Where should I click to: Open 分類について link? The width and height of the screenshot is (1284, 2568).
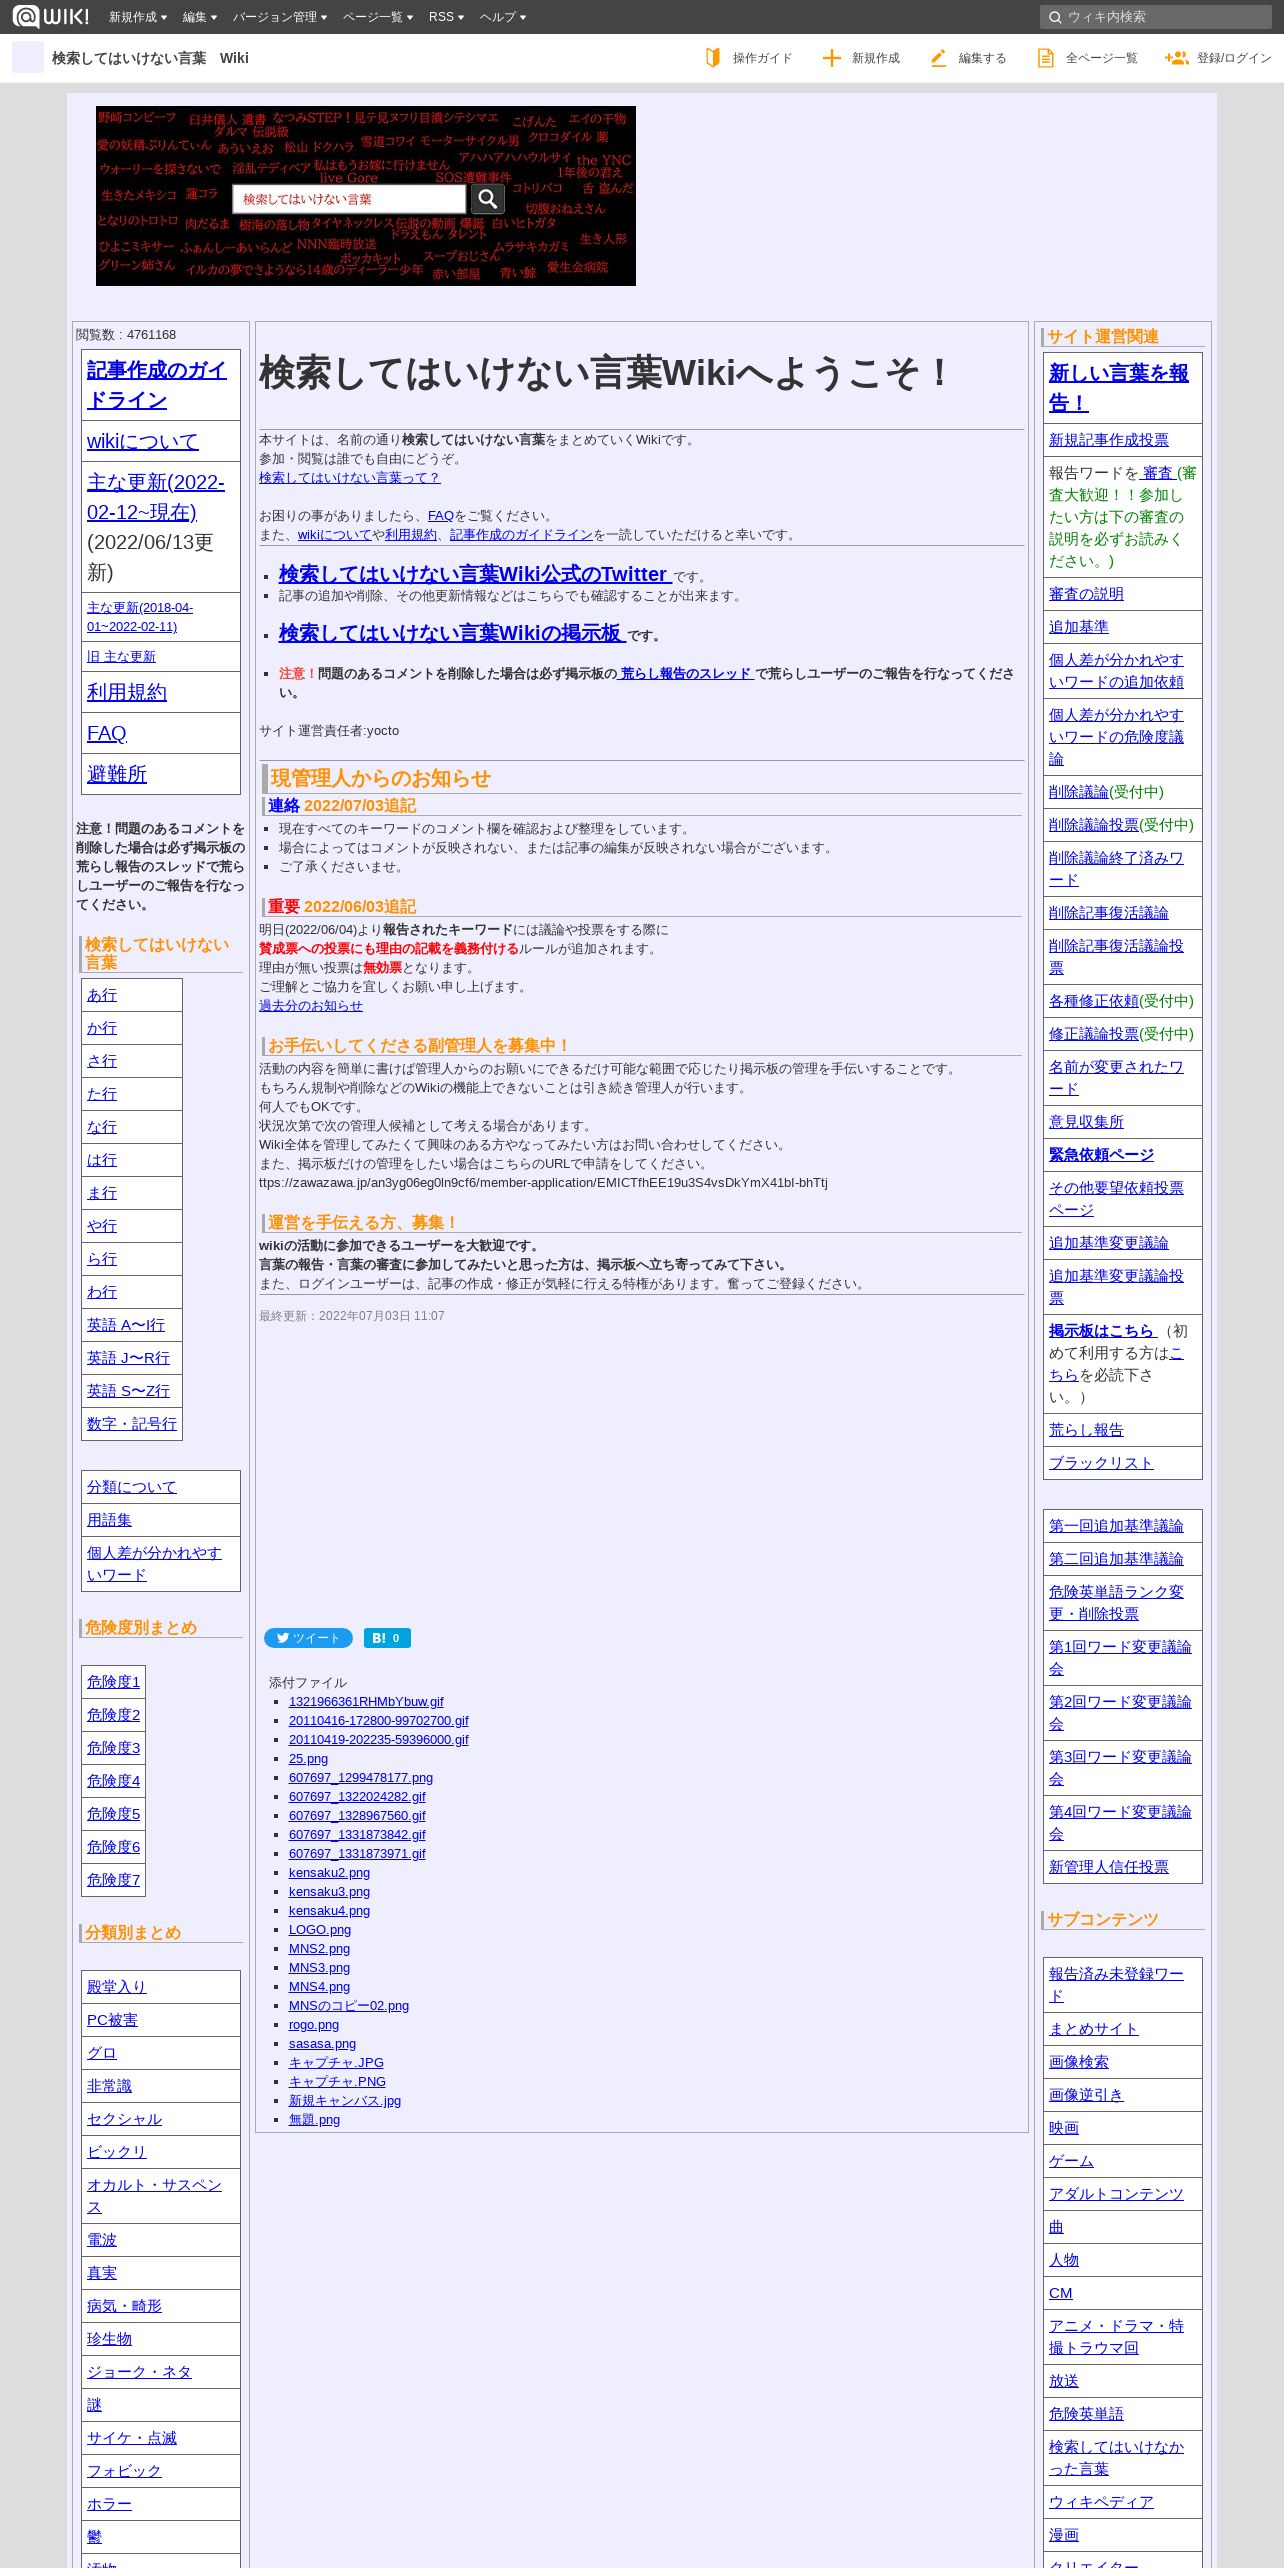(131, 1487)
